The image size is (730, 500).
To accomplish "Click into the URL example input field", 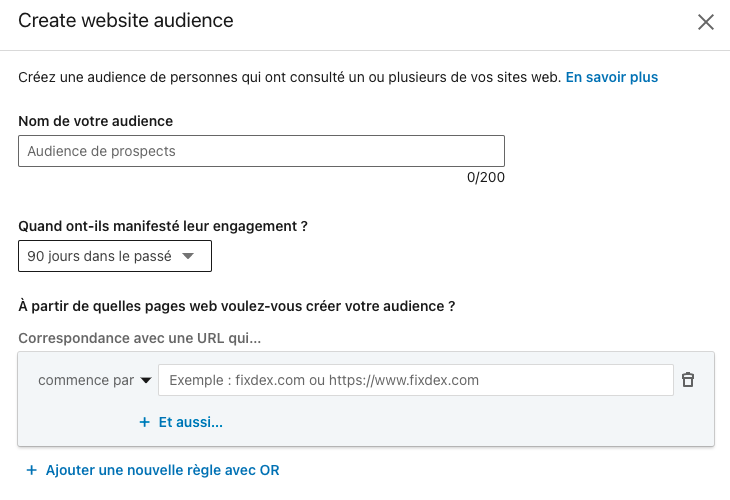I will coord(415,380).
